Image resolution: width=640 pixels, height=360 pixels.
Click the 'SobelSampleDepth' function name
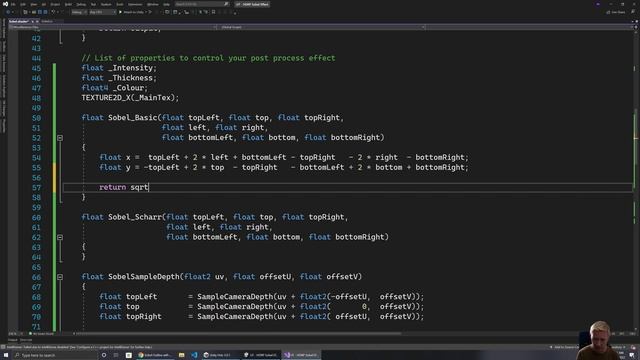tap(144, 277)
